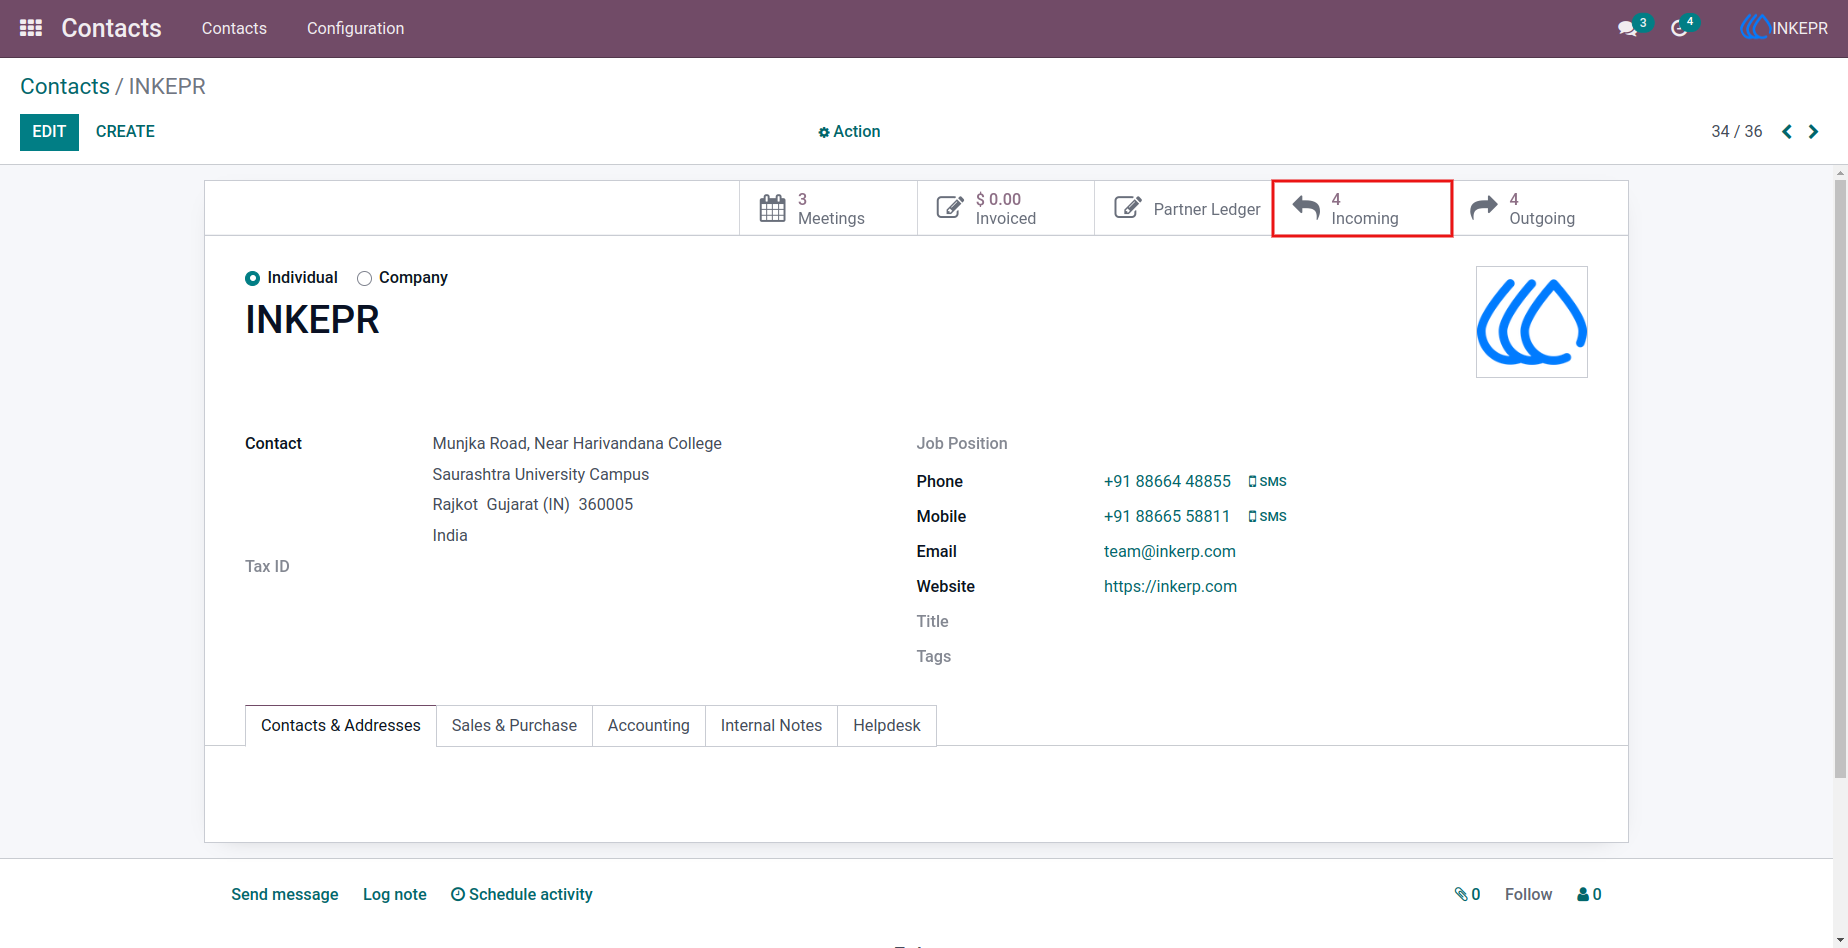Switch to Sales & Purchase tab
Screen dimensions: 1848x948
pos(514,726)
